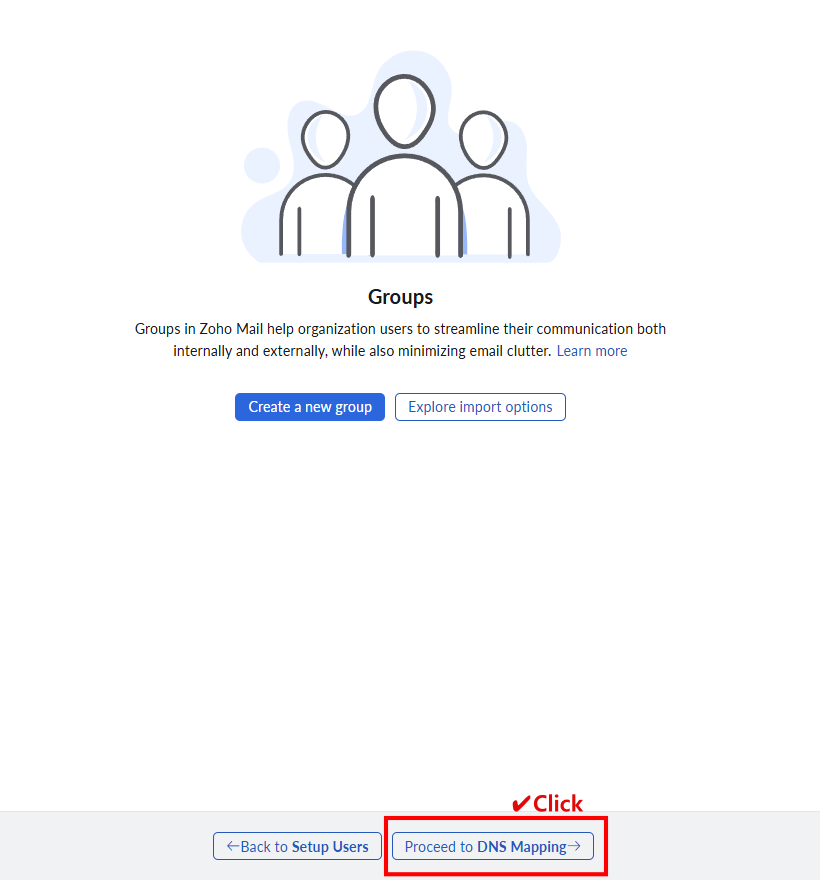Click the words Setup Users in bold
Screen dimensions: 820x880
[x=330, y=846]
